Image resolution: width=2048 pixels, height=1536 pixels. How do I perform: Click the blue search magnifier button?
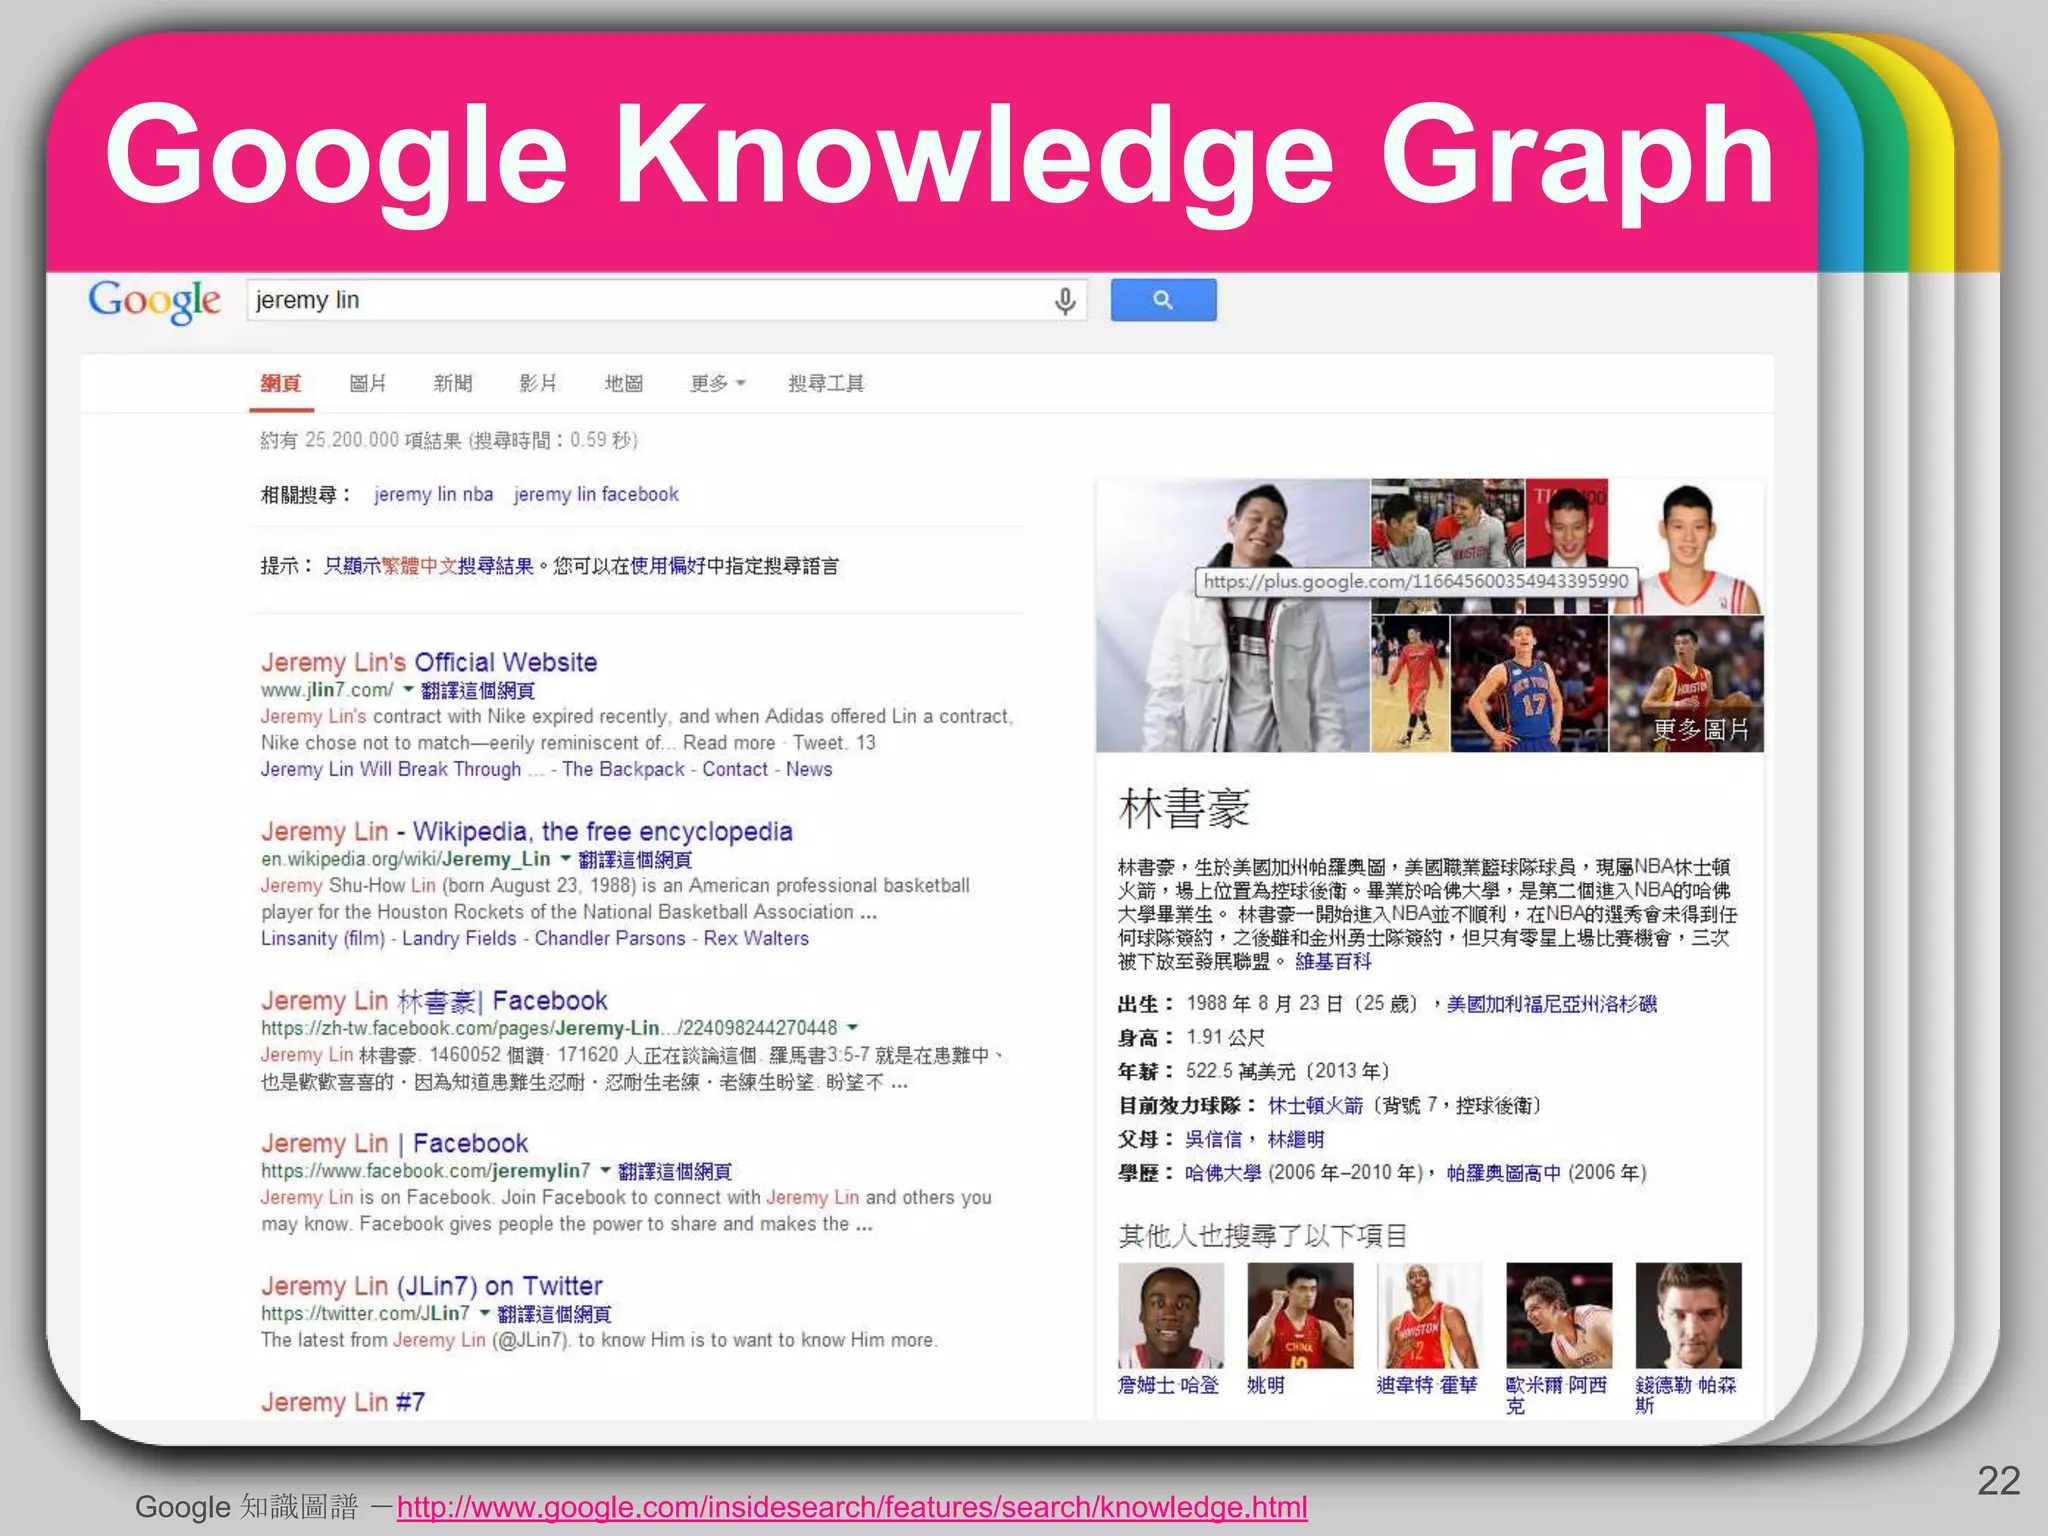tap(1163, 300)
